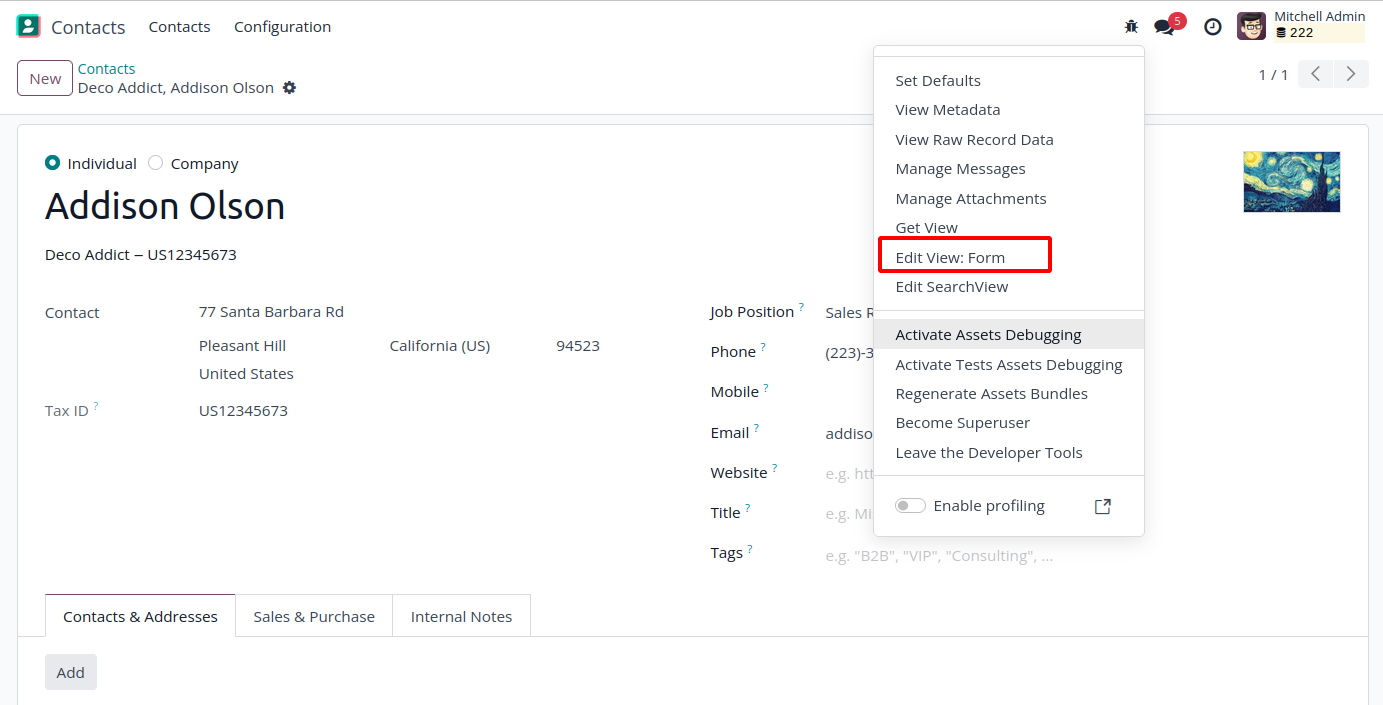
Task: Click the Starry Night contact photo
Action: pyautogui.click(x=1291, y=182)
